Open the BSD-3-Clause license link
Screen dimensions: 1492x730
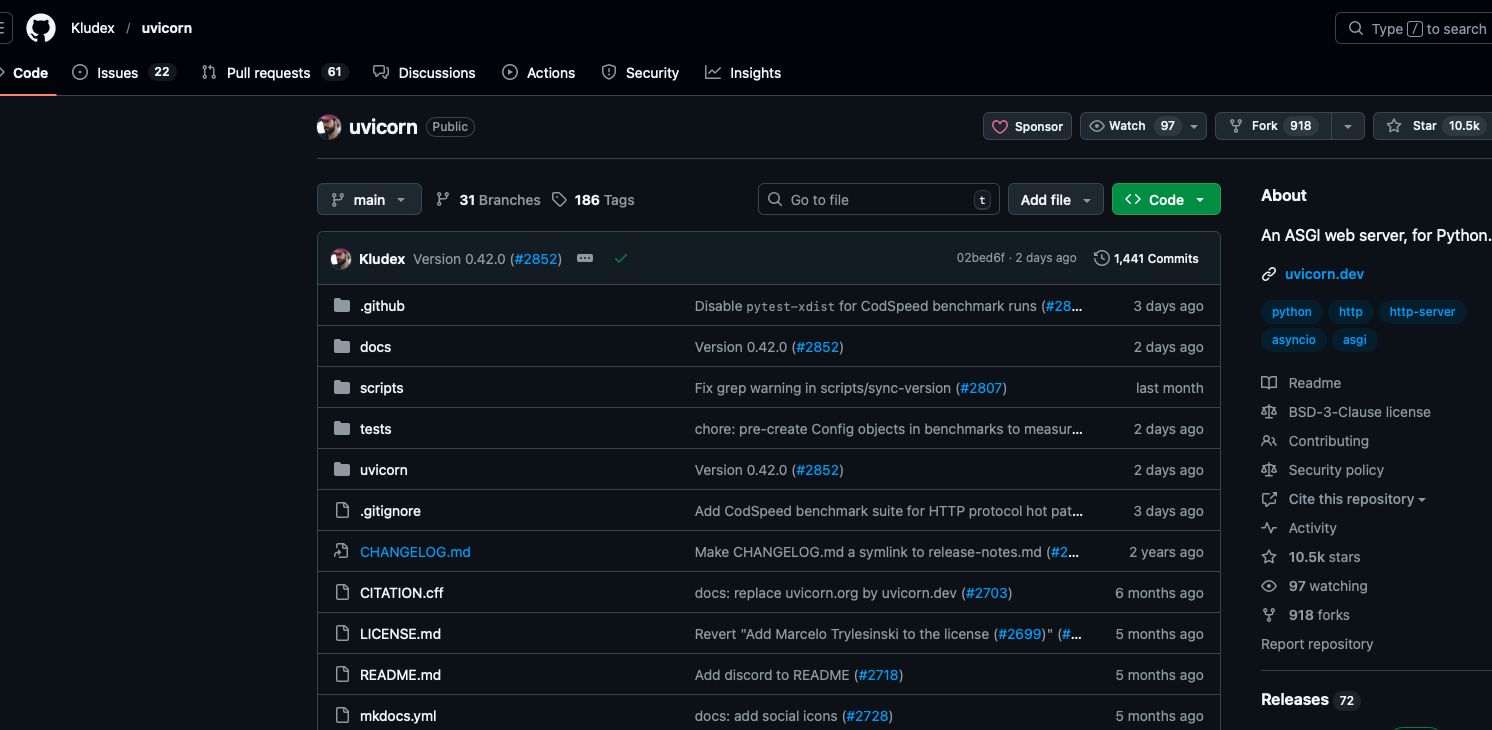point(1346,412)
